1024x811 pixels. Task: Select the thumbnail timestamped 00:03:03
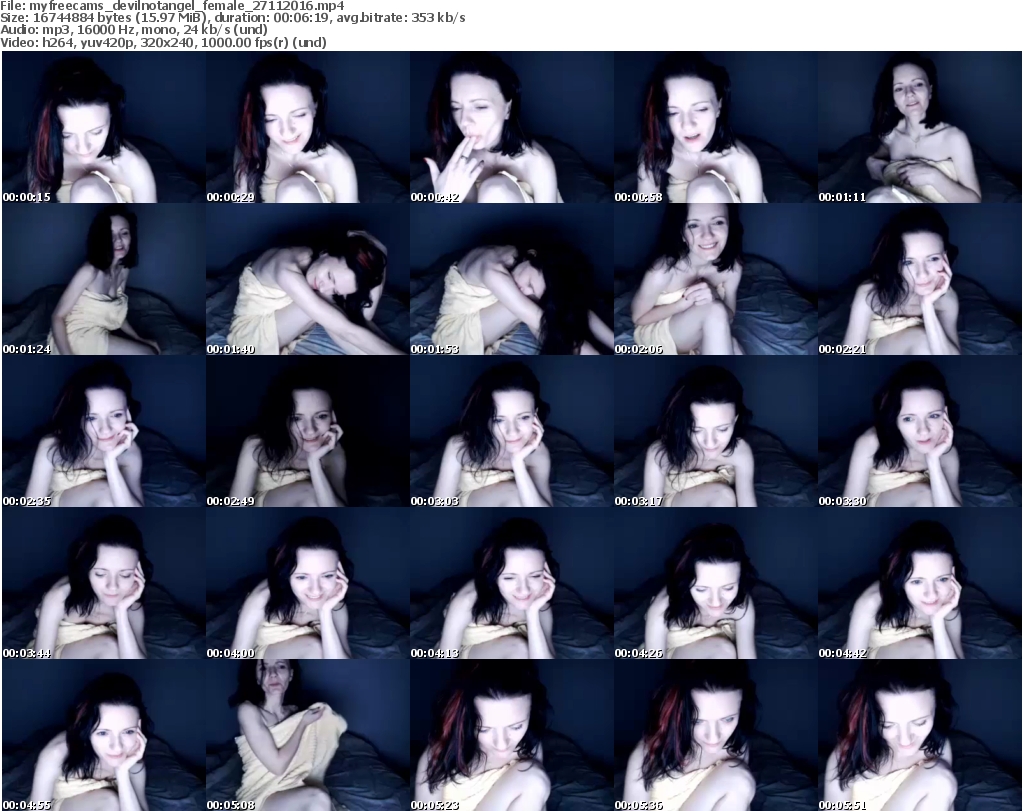click(511, 431)
